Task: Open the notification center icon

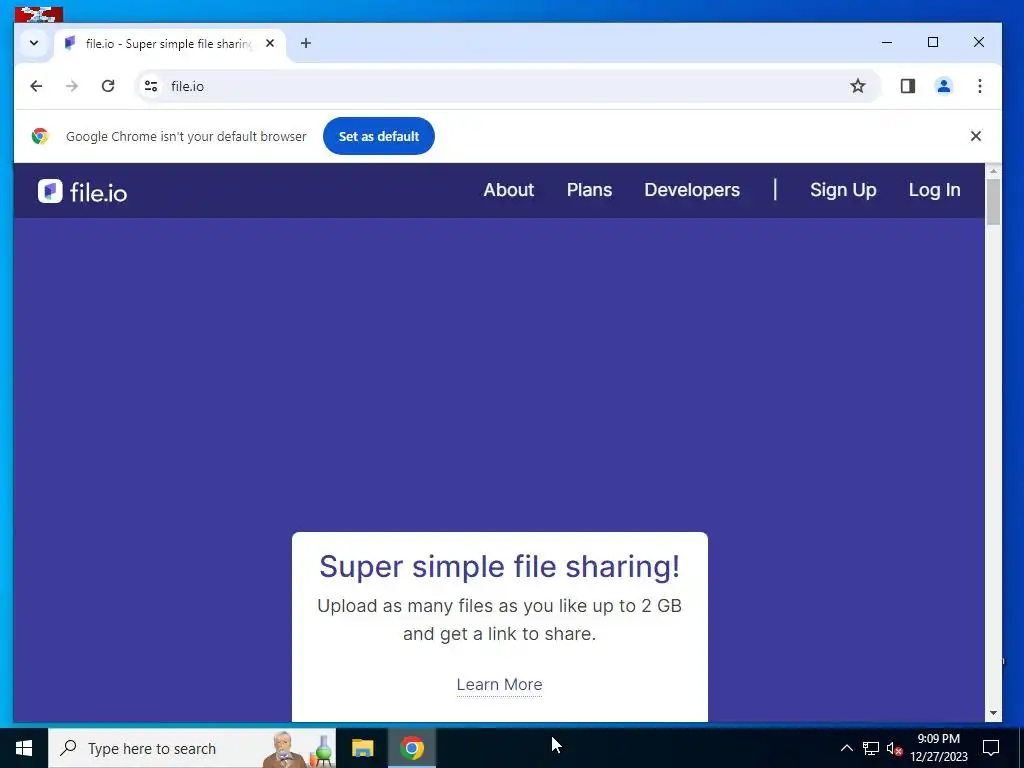Action: point(991,748)
